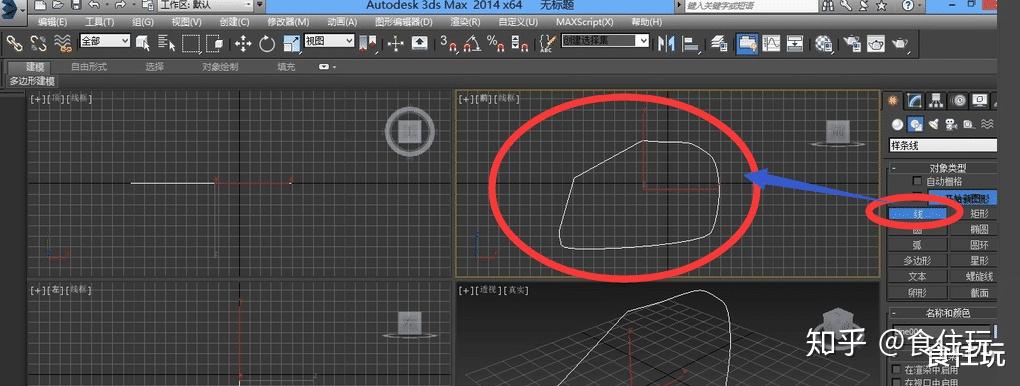Screen dimensions: 1020x386
Task: Open the Material Editor sphere icon
Action: click(x=824, y=44)
